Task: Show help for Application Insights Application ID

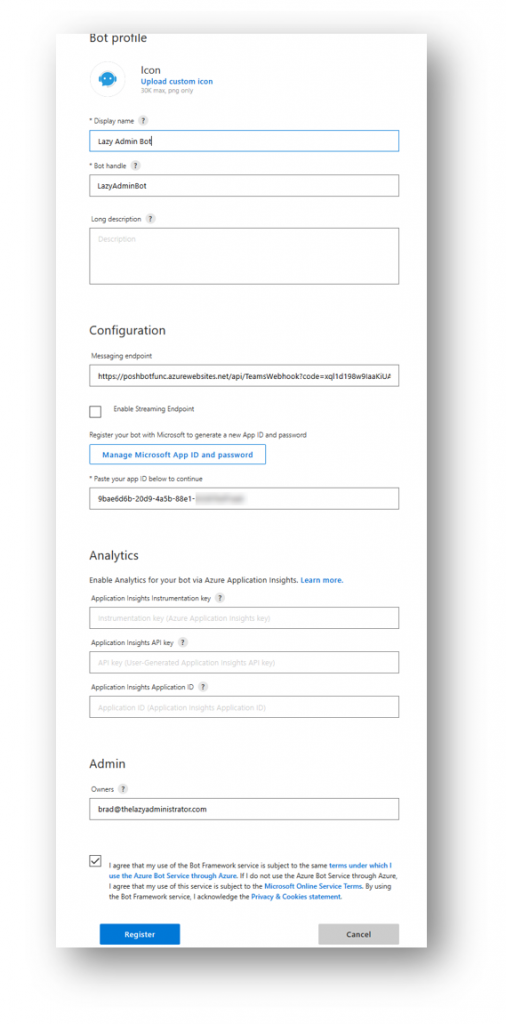Action: tap(203, 687)
